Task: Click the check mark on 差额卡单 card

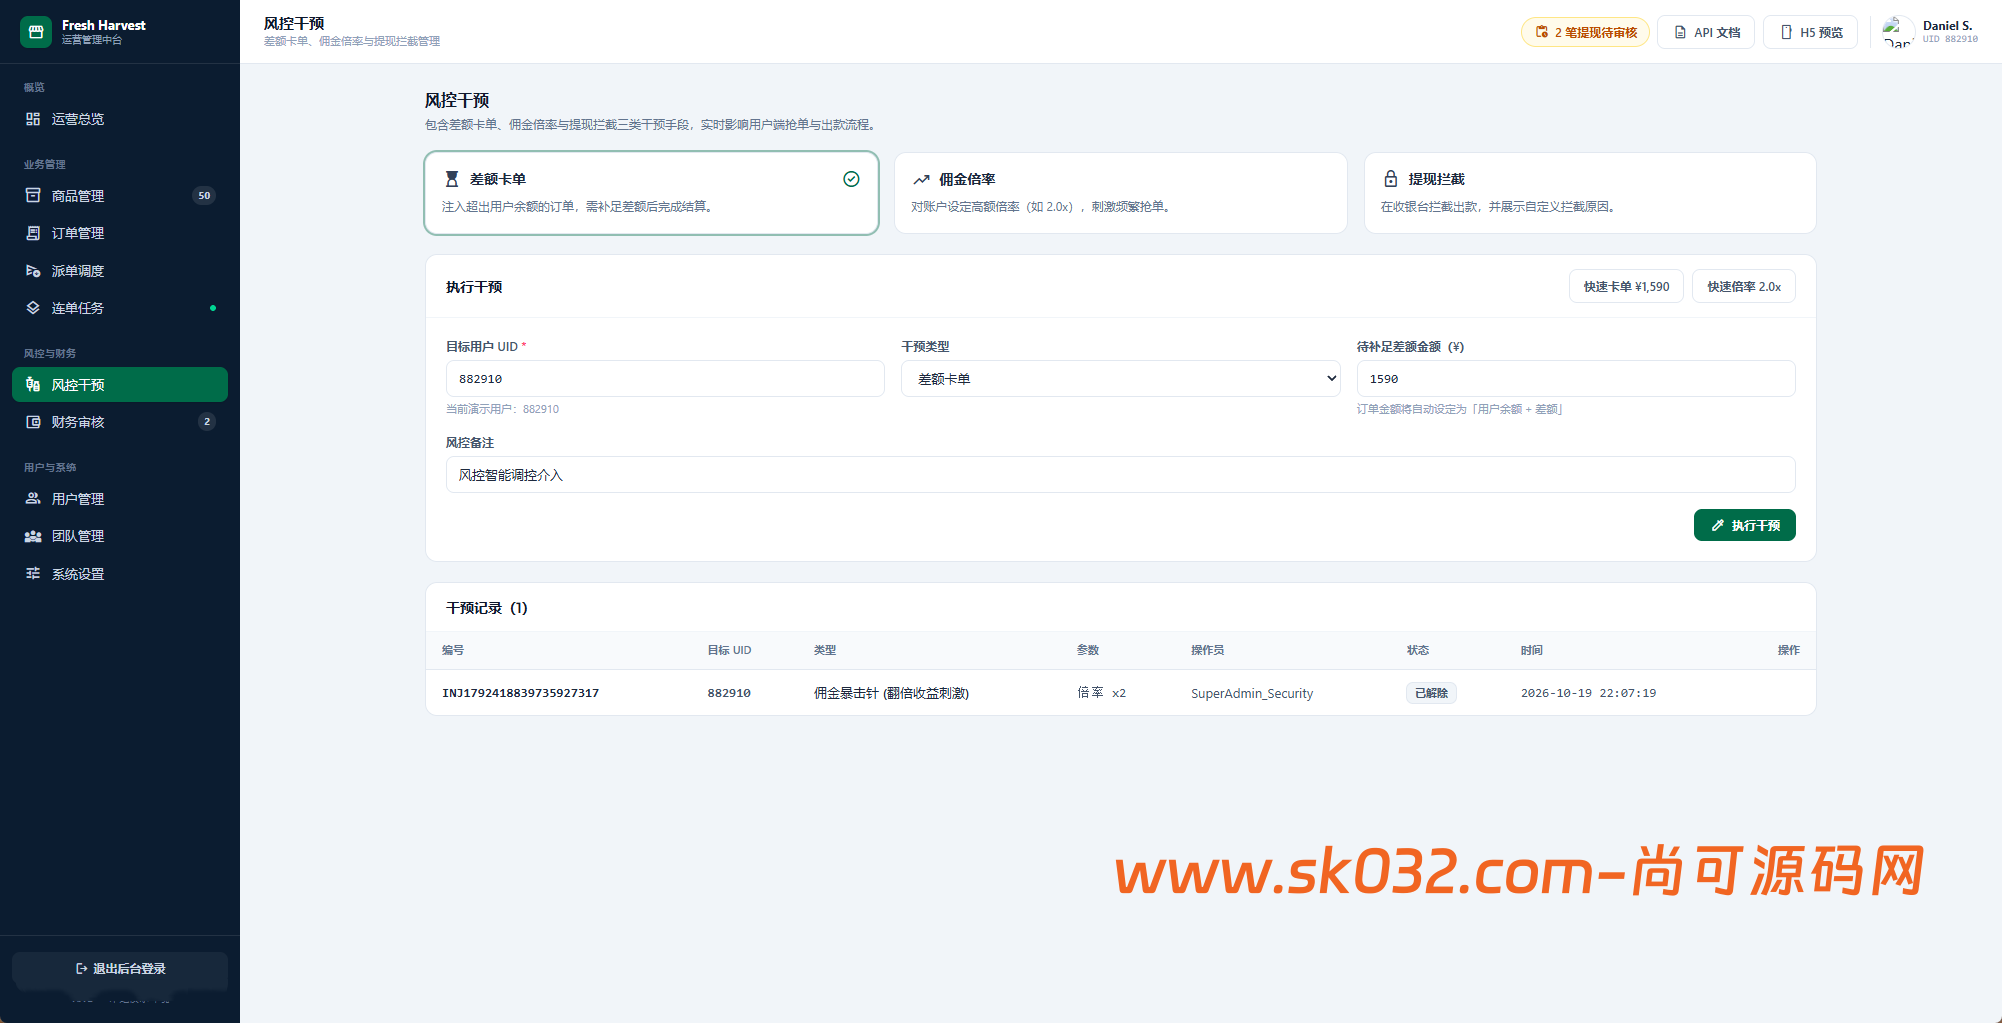Action: 851,179
